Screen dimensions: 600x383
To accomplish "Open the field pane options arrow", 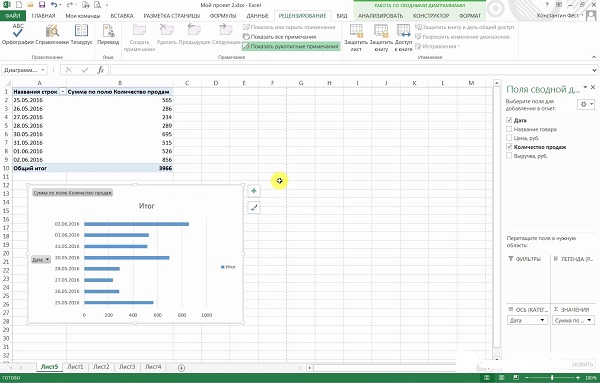I will [x=585, y=88].
